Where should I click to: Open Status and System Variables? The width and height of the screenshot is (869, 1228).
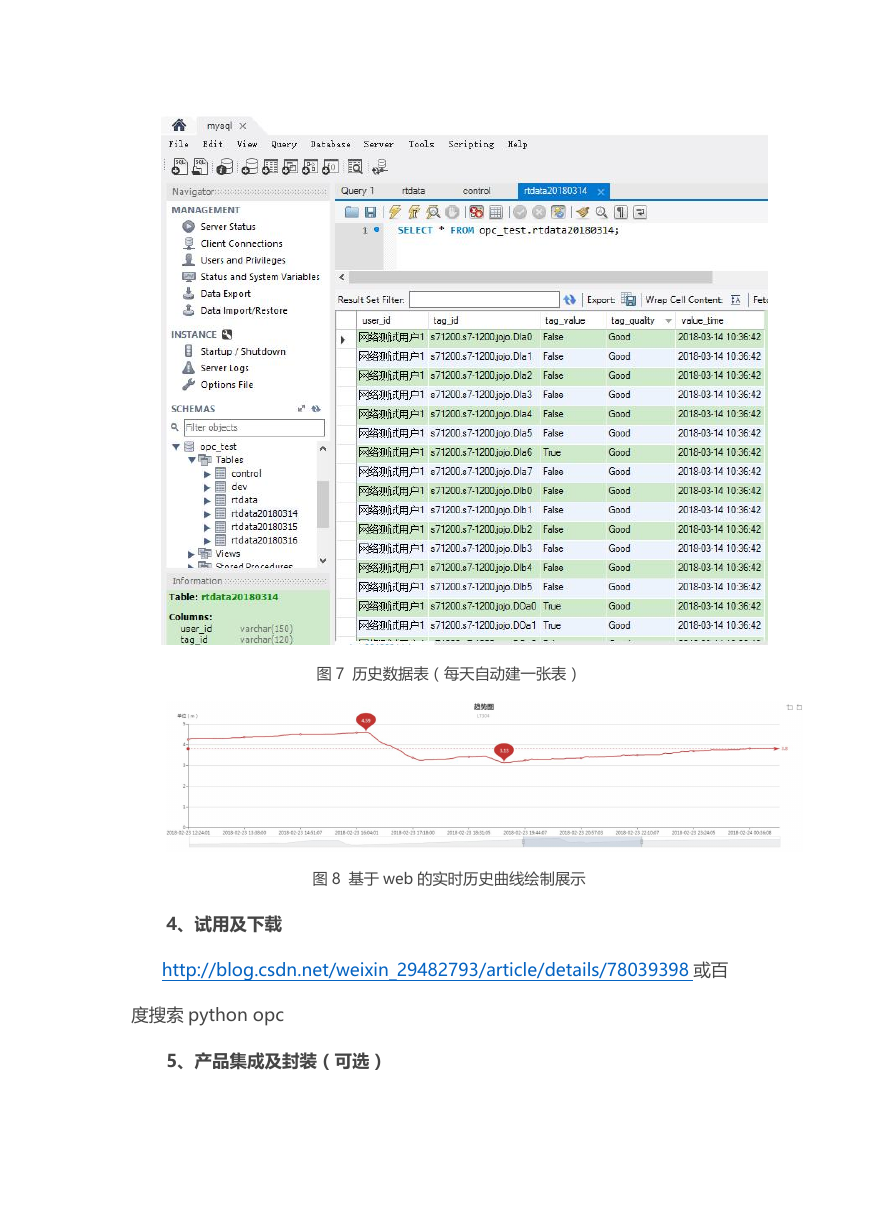(260, 277)
